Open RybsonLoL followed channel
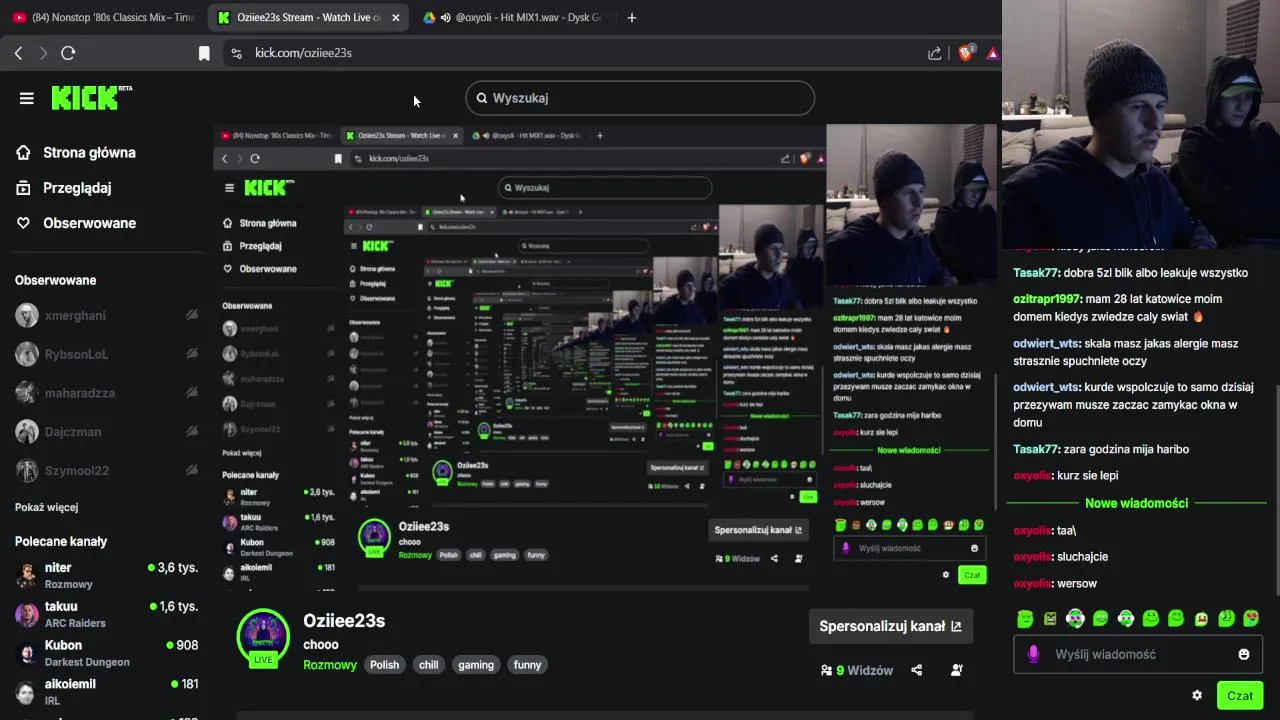 click(106, 354)
